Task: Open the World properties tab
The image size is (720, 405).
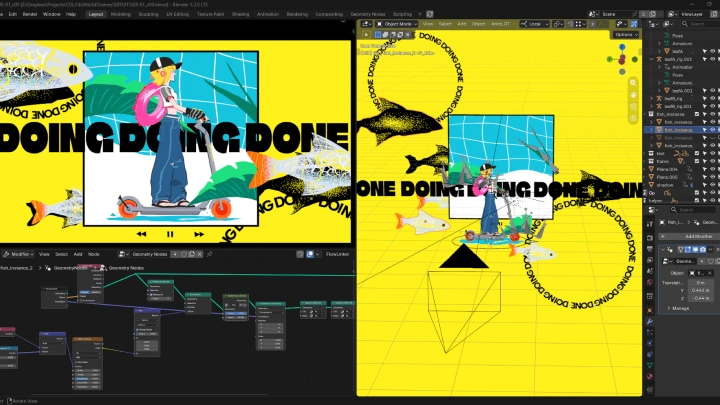Action: coord(650,282)
